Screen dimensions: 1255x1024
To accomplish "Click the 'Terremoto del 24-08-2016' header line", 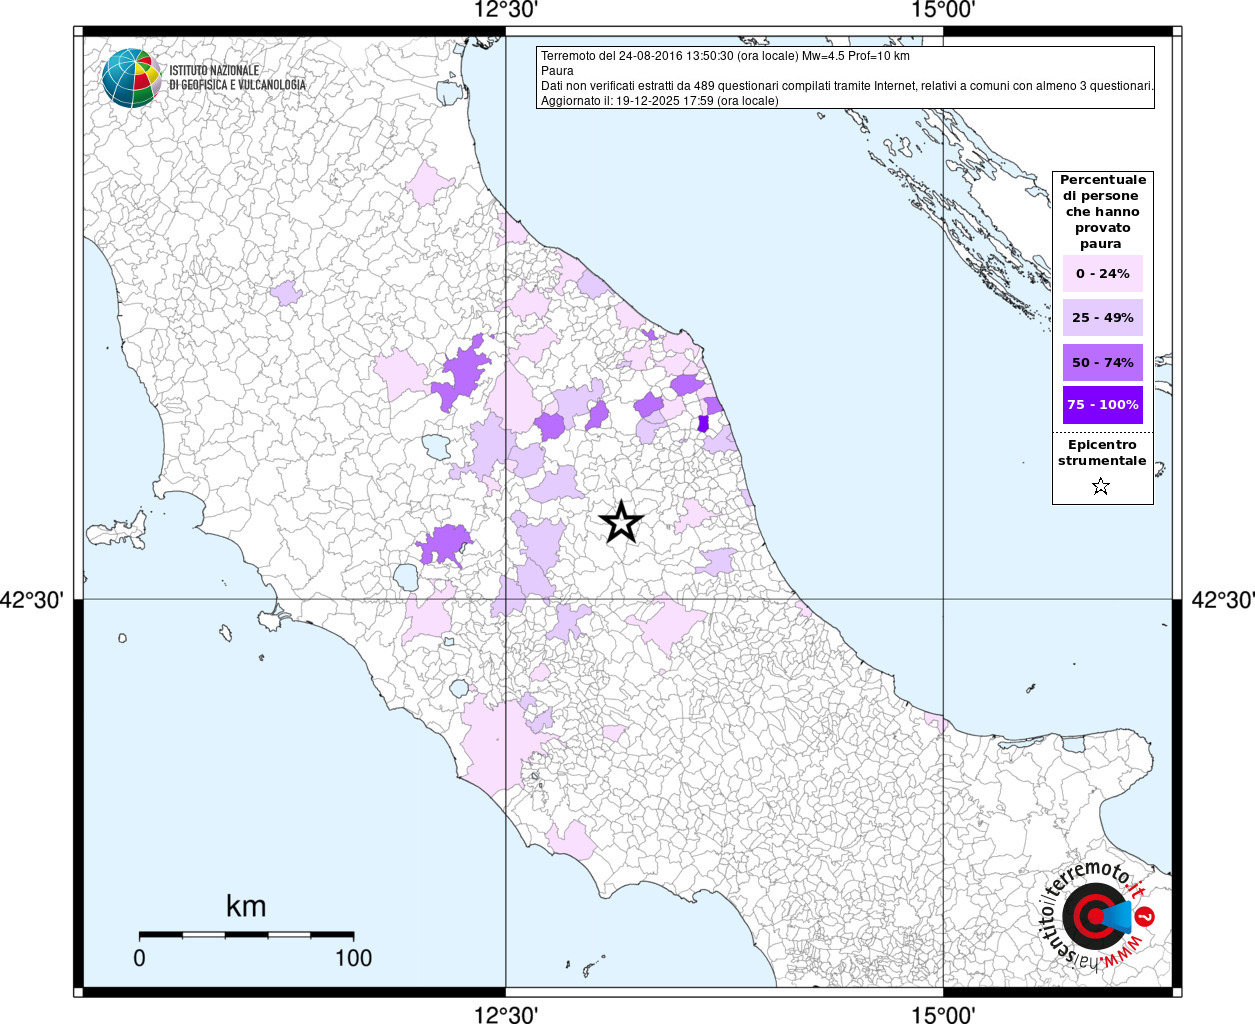I will tap(725, 56).
